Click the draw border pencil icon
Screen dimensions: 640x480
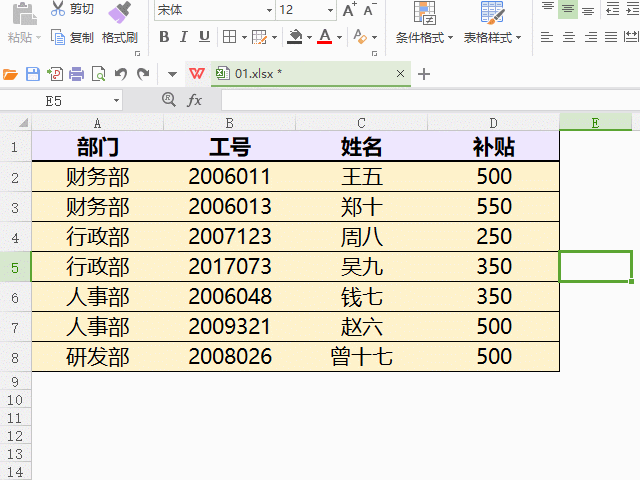coord(259,37)
